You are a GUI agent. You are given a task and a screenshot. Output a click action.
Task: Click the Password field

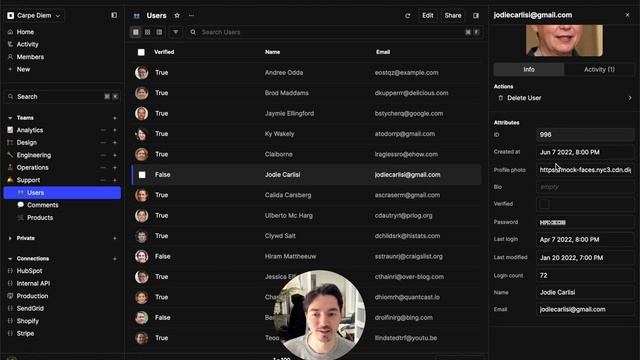585,222
